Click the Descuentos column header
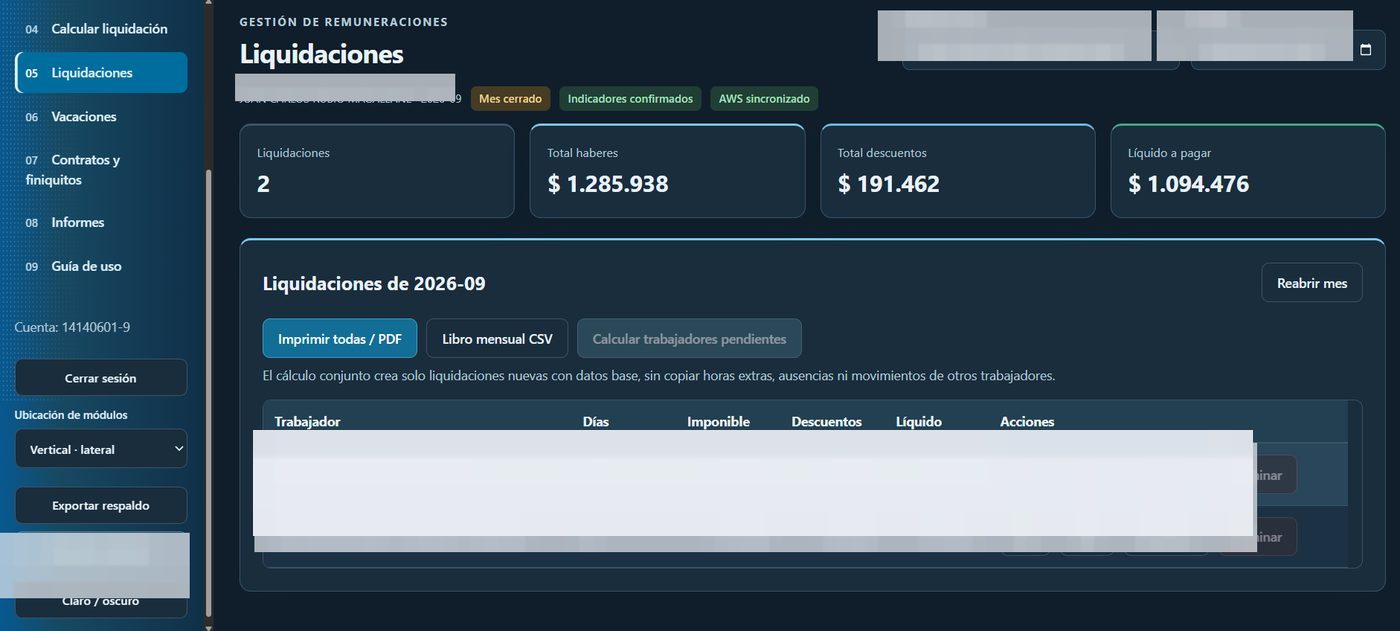Viewport: 1400px width, 631px height. [x=826, y=422]
